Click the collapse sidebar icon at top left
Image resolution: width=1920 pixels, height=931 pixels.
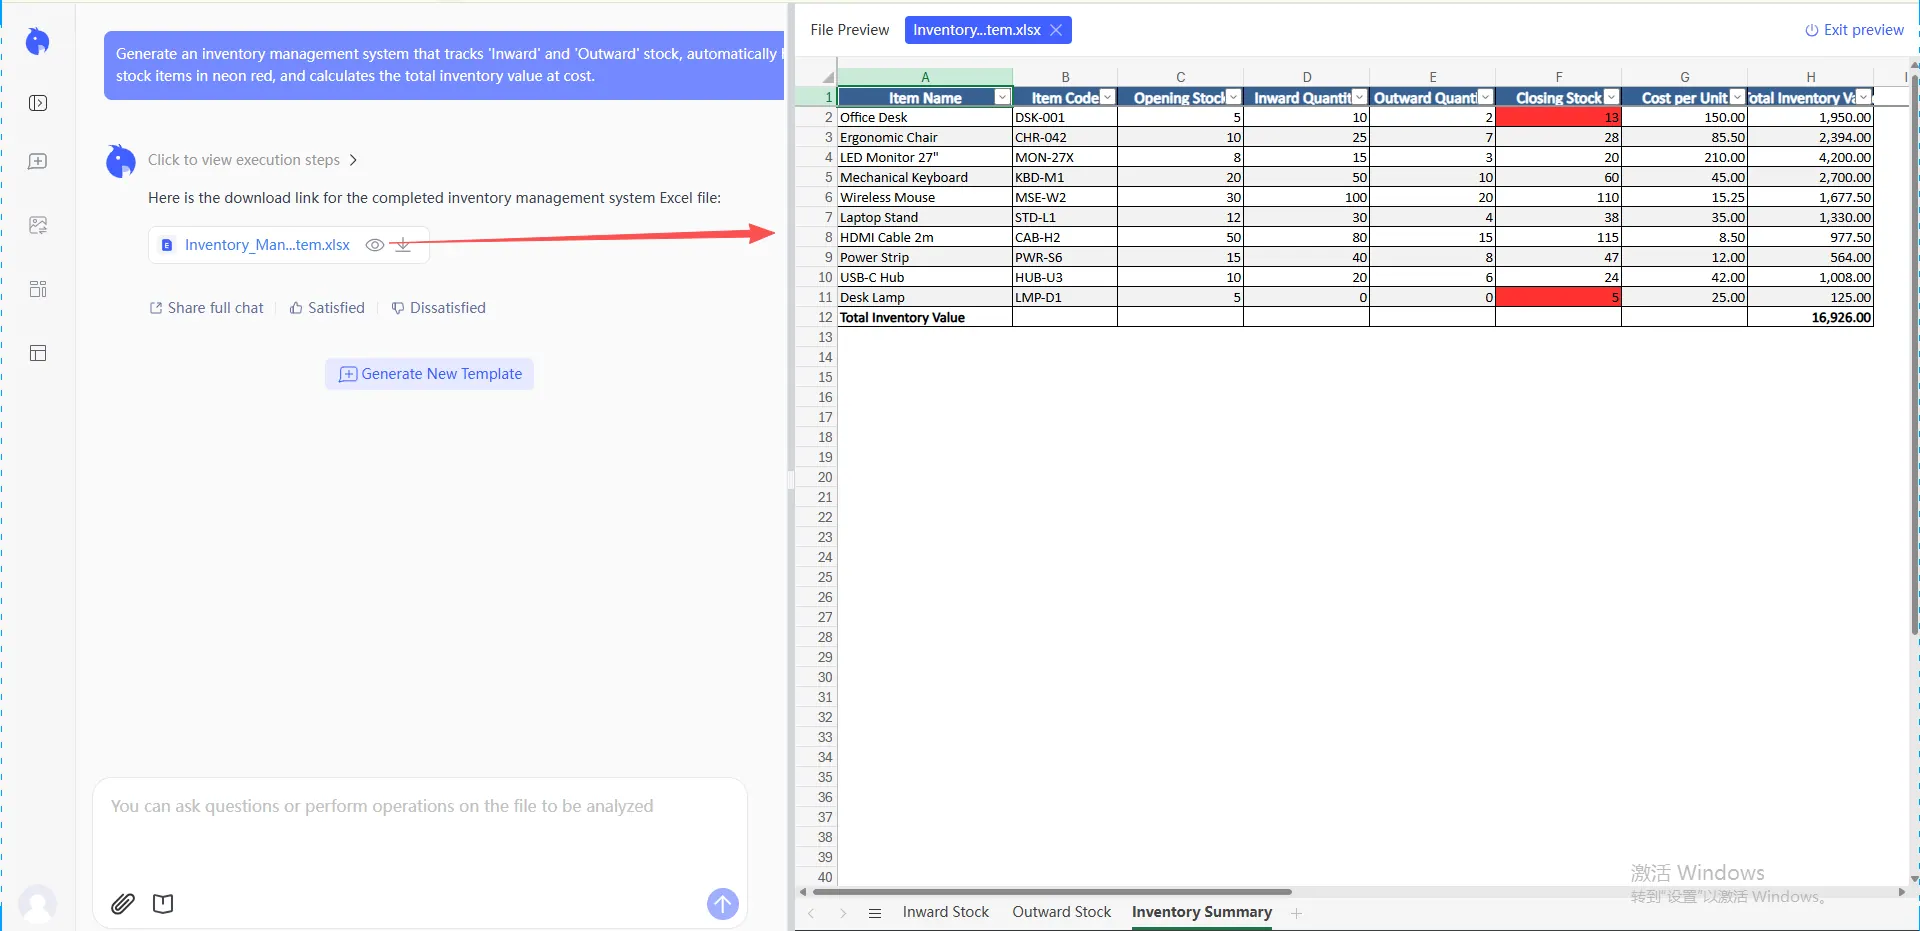(x=38, y=102)
